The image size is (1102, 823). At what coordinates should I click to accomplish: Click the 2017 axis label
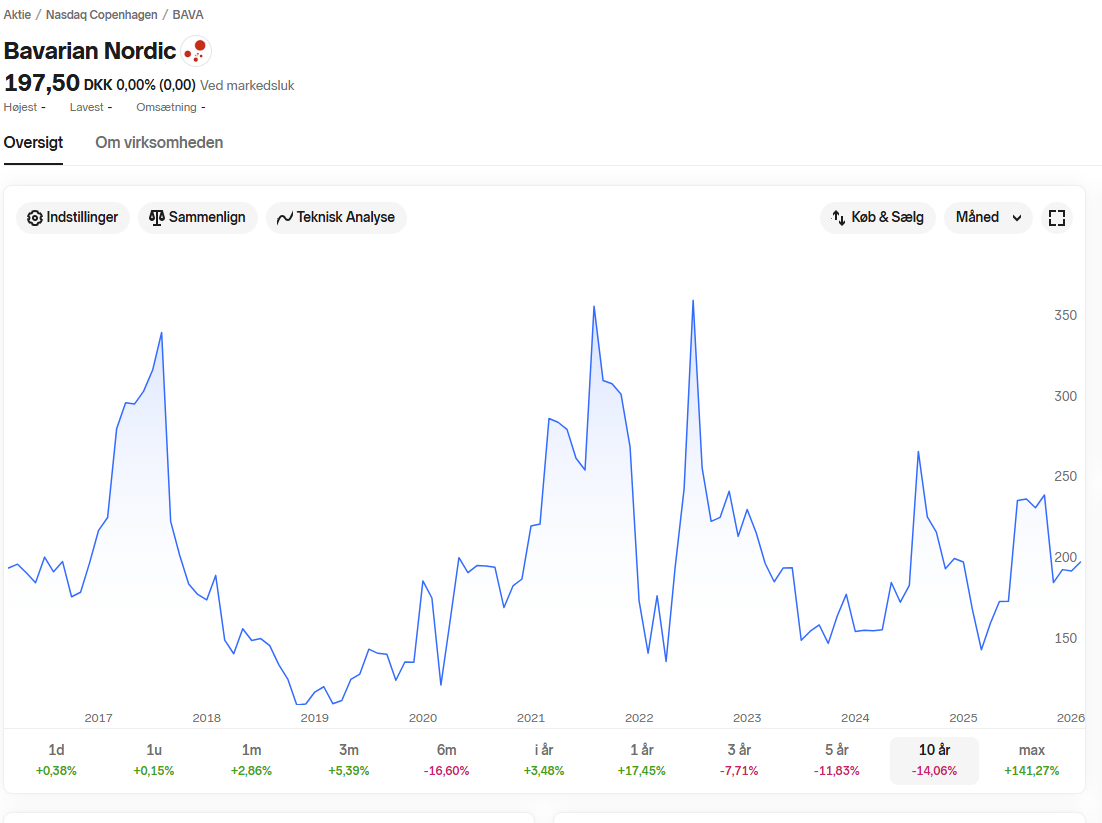98,718
